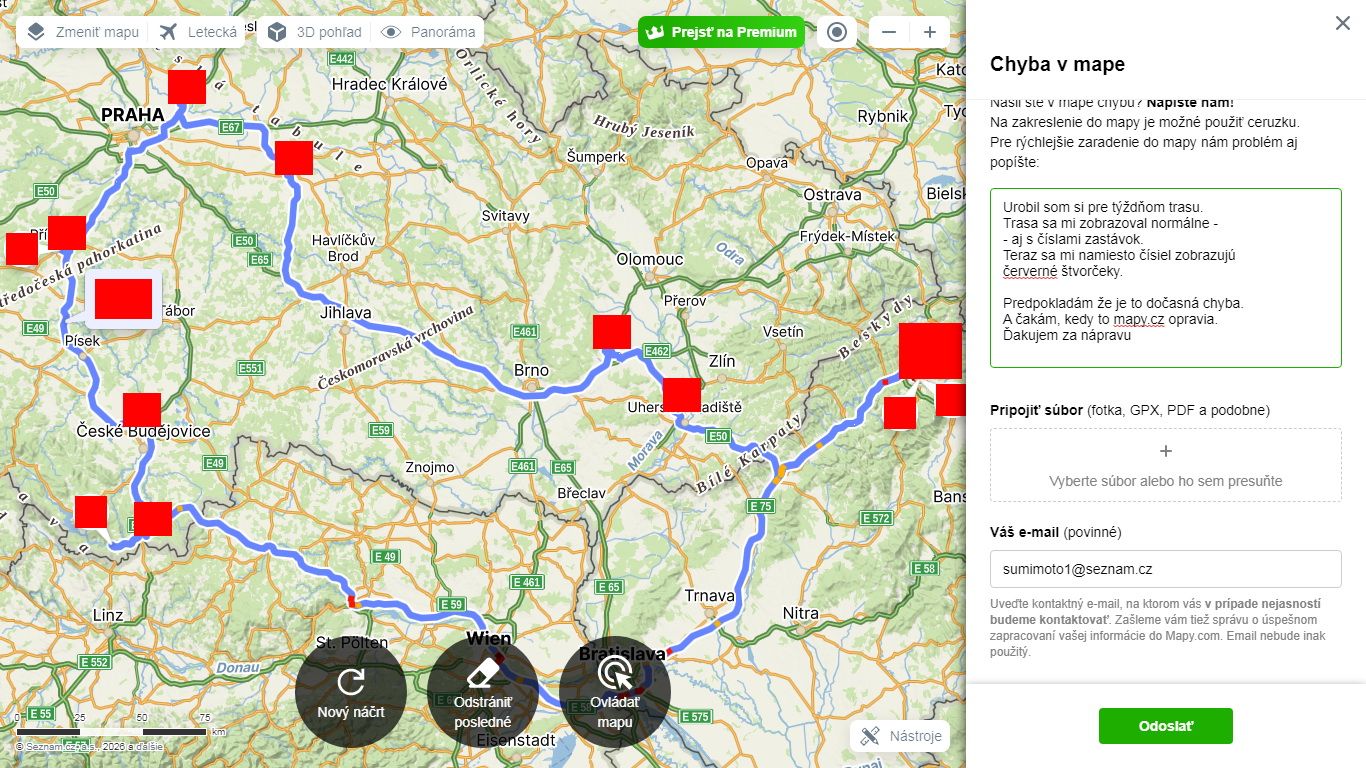Focus the Váš e-mail input field
Viewport: 1366px width, 768px height.
1166,569
